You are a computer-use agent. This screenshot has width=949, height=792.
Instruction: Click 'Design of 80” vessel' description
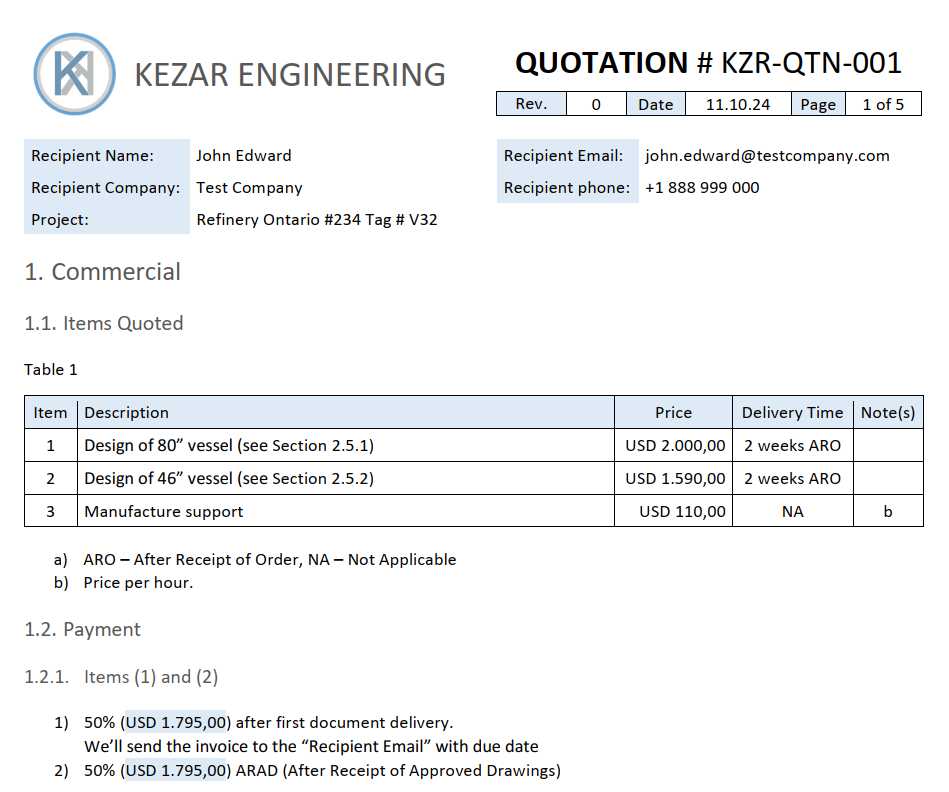pyautogui.click(x=229, y=446)
